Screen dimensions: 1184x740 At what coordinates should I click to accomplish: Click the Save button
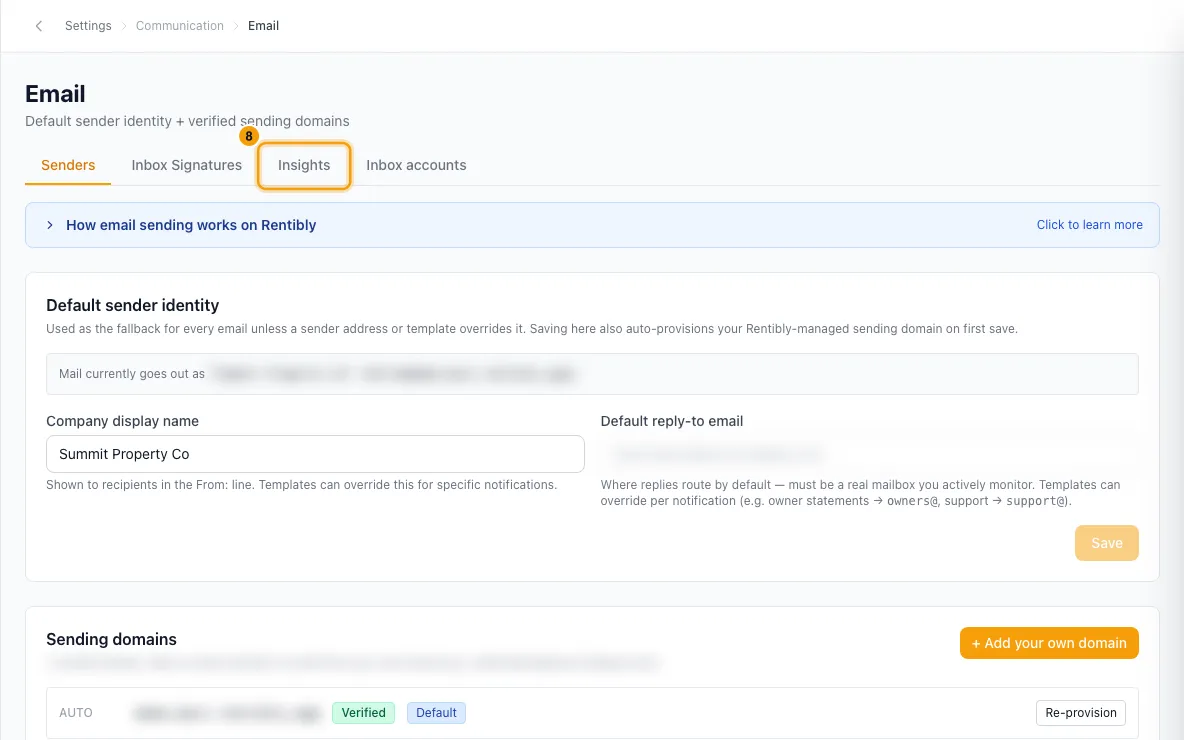1106,543
